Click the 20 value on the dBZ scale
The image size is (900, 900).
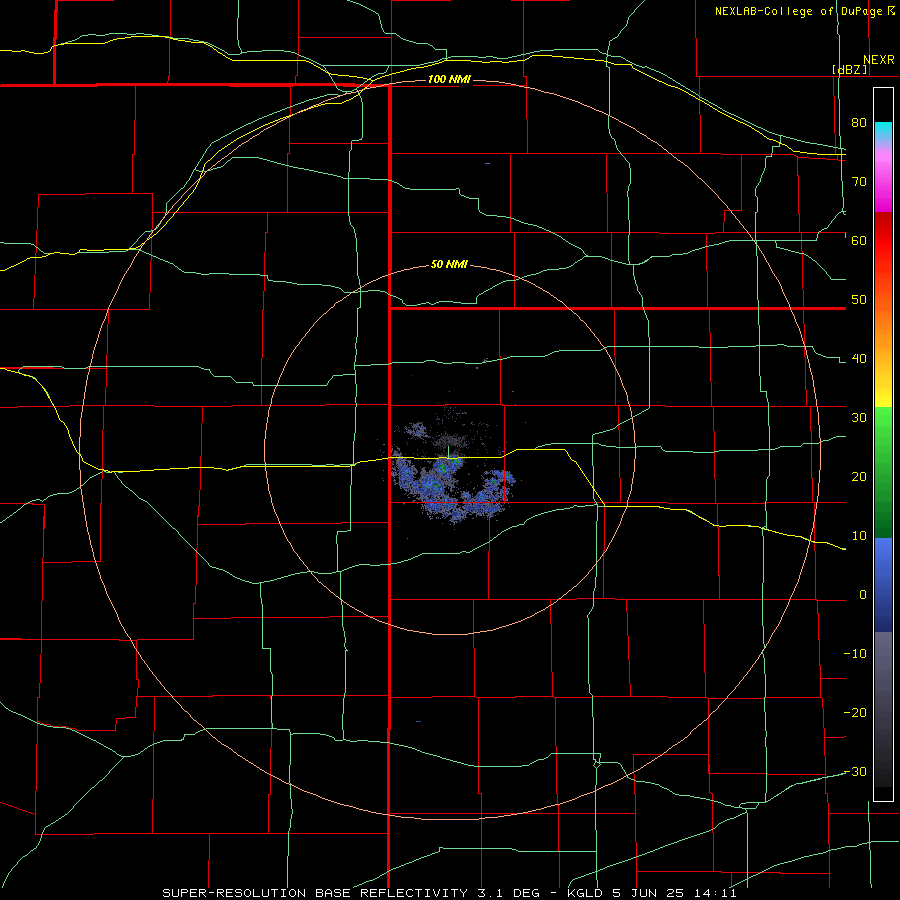pyautogui.click(x=859, y=476)
